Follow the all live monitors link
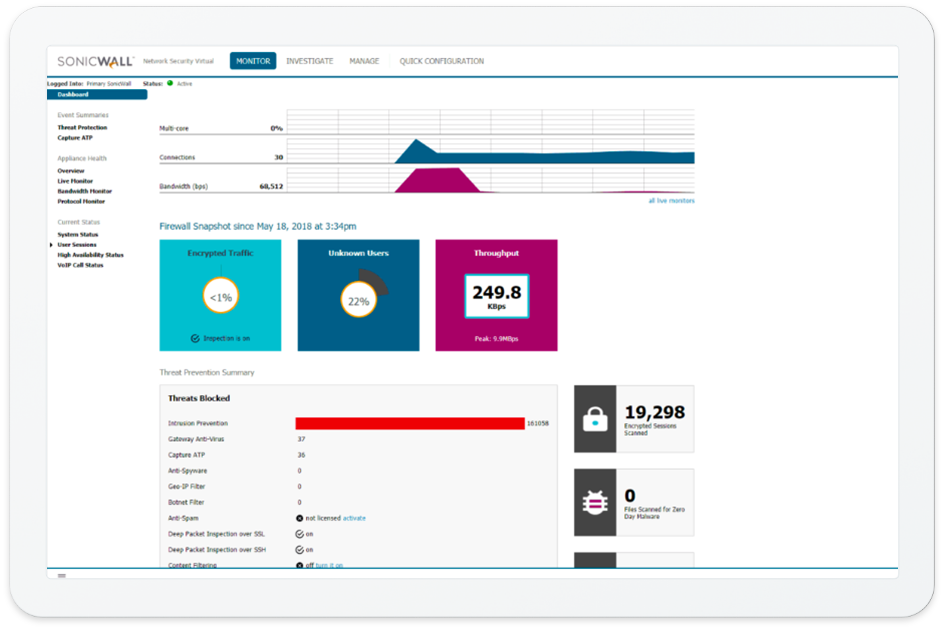The width and height of the screenshot is (944, 630). coord(671,201)
